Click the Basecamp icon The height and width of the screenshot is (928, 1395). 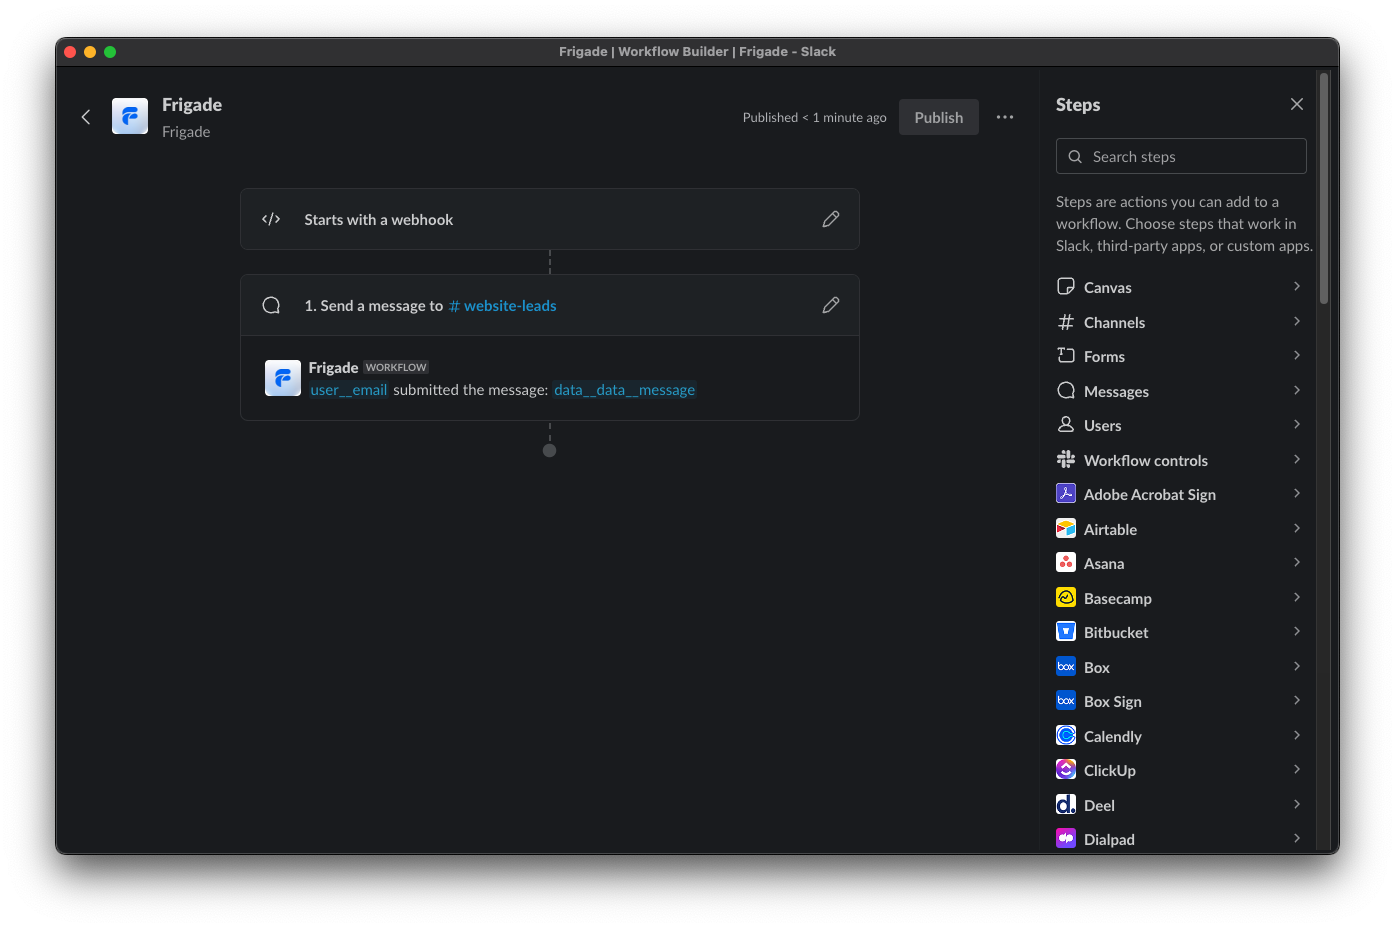(x=1066, y=597)
